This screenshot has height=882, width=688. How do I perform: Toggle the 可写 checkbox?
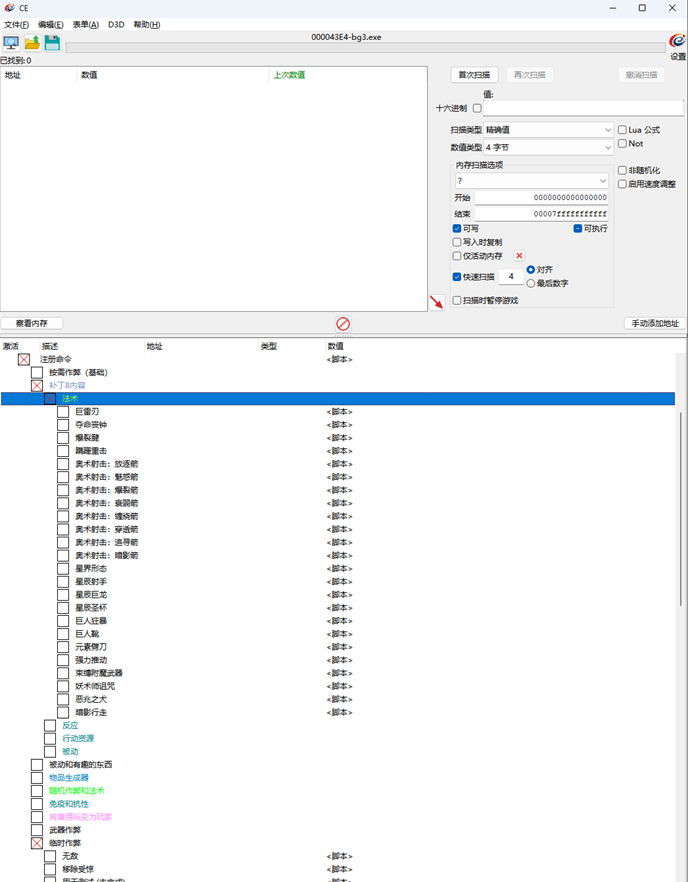coord(457,228)
